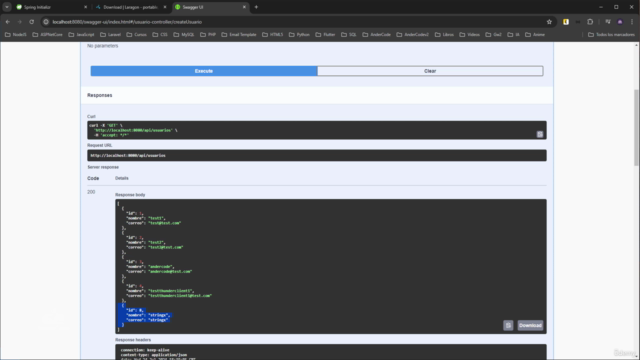Click the test@test.com correo value
This screenshot has width=640, height=360.
pyautogui.click(x=164, y=223)
